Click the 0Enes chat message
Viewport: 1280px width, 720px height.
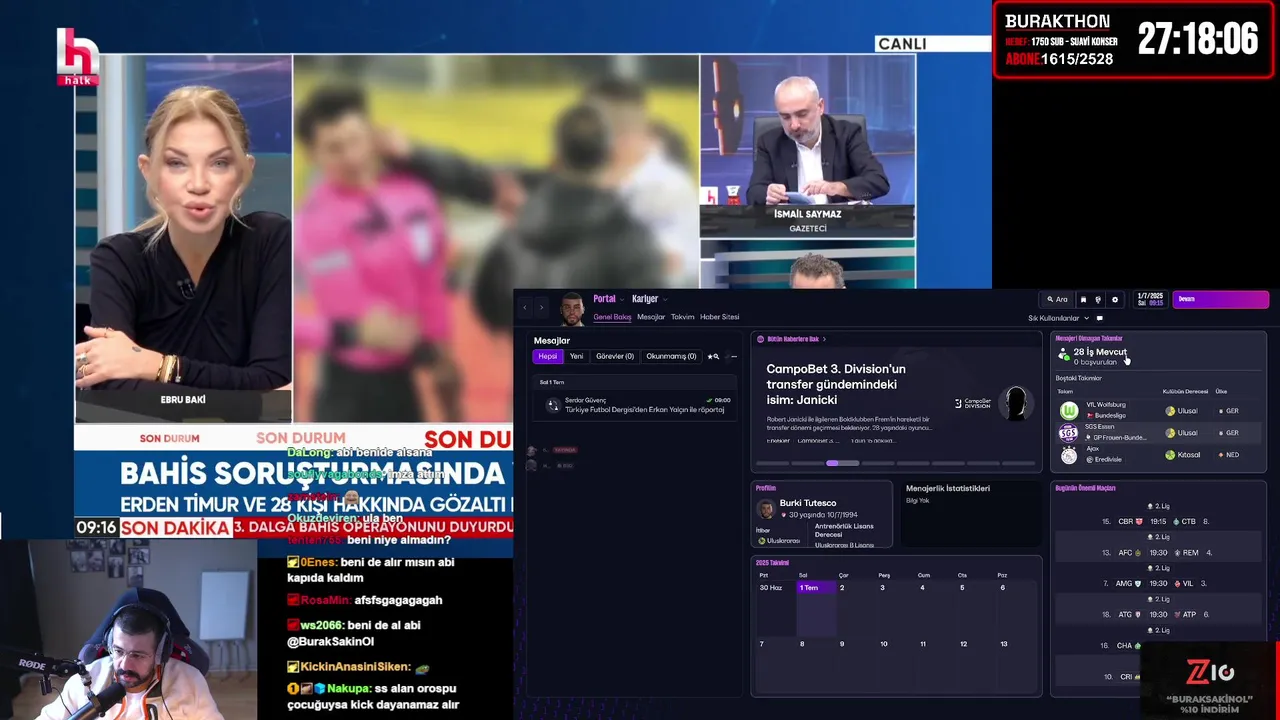coord(371,570)
